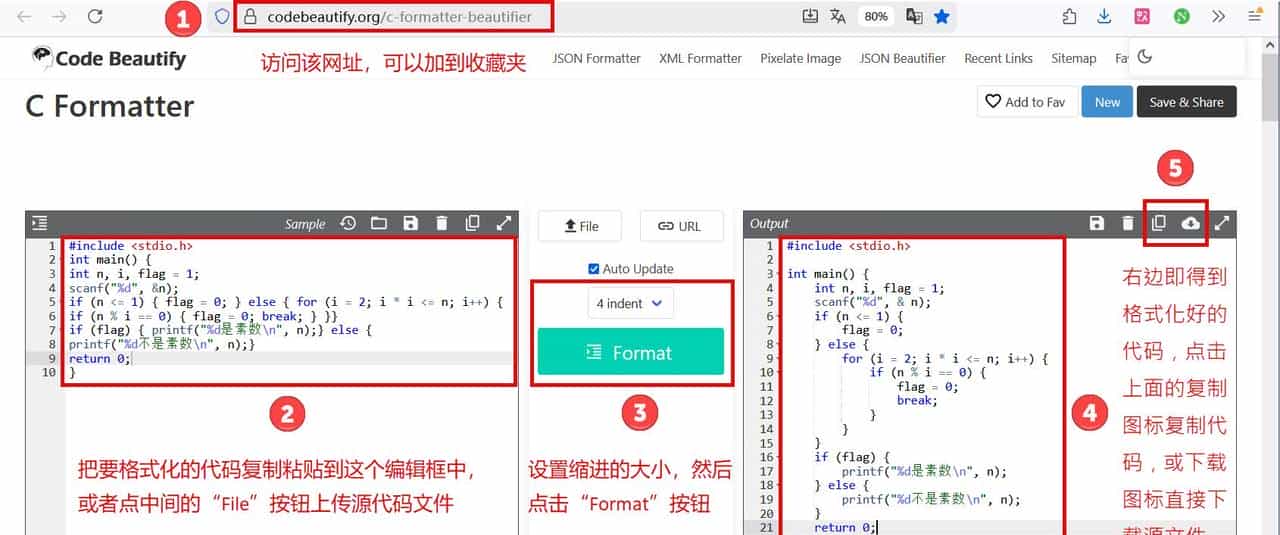This screenshot has width=1280, height=535.
Task: Open Sitemap nav link
Action: coord(1073,58)
